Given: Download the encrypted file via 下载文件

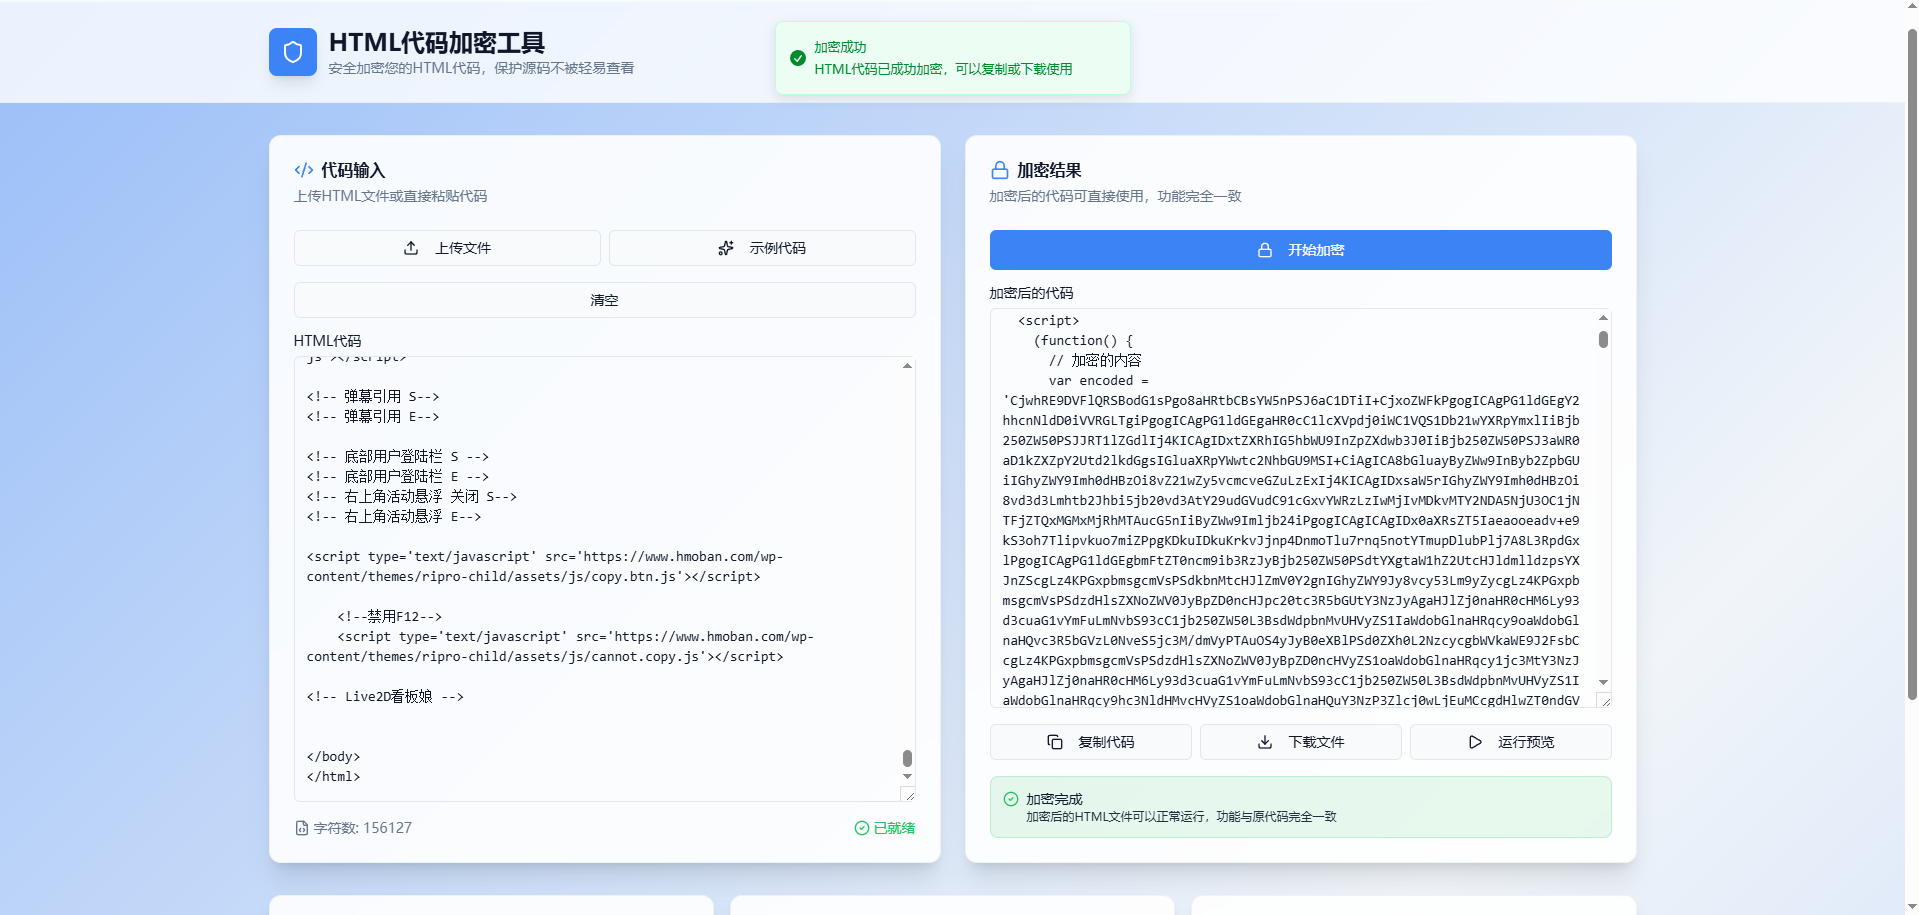Looking at the screenshot, I should (1301, 742).
